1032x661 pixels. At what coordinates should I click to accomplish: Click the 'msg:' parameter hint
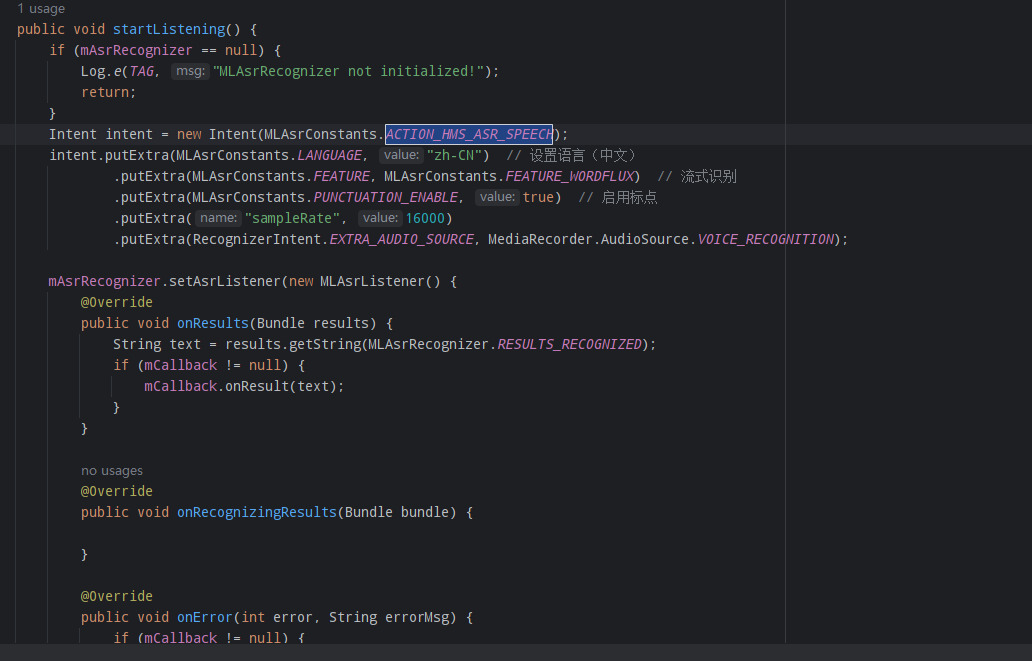190,71
